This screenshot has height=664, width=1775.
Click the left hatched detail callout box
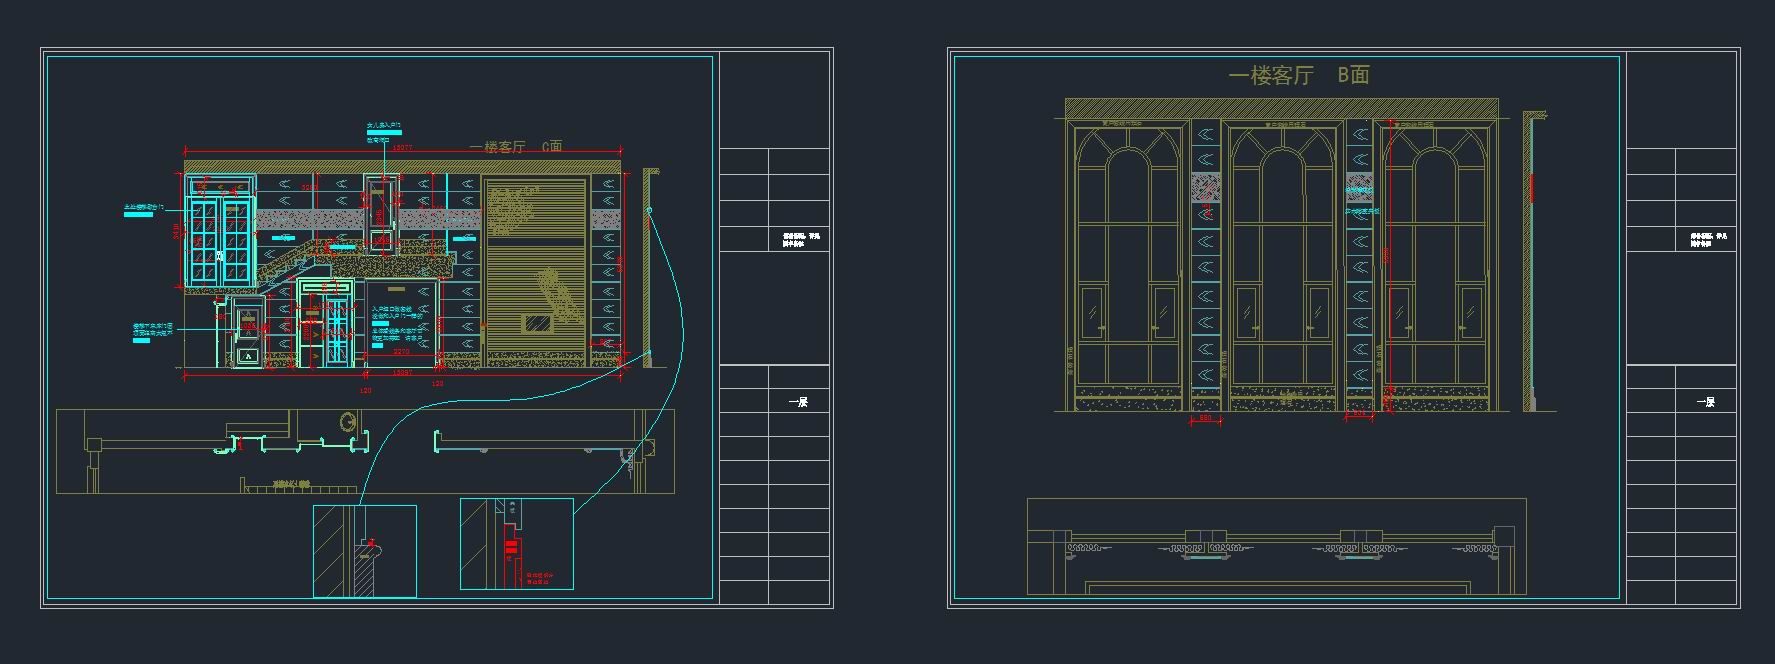point(365,551)
